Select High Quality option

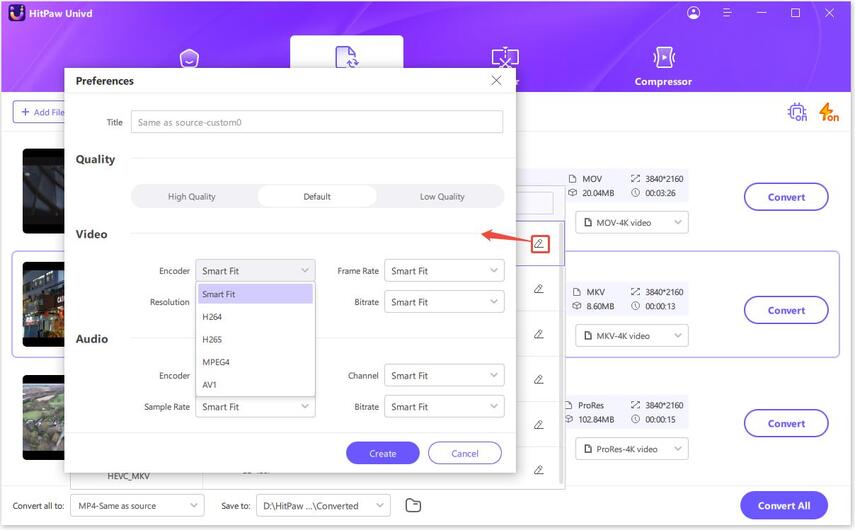tap(191, 196)
